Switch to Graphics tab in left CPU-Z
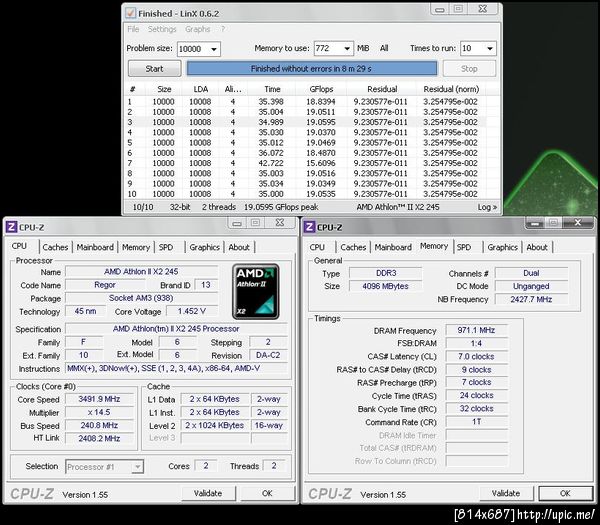This screenshot has width=600, height=525. 204,247
